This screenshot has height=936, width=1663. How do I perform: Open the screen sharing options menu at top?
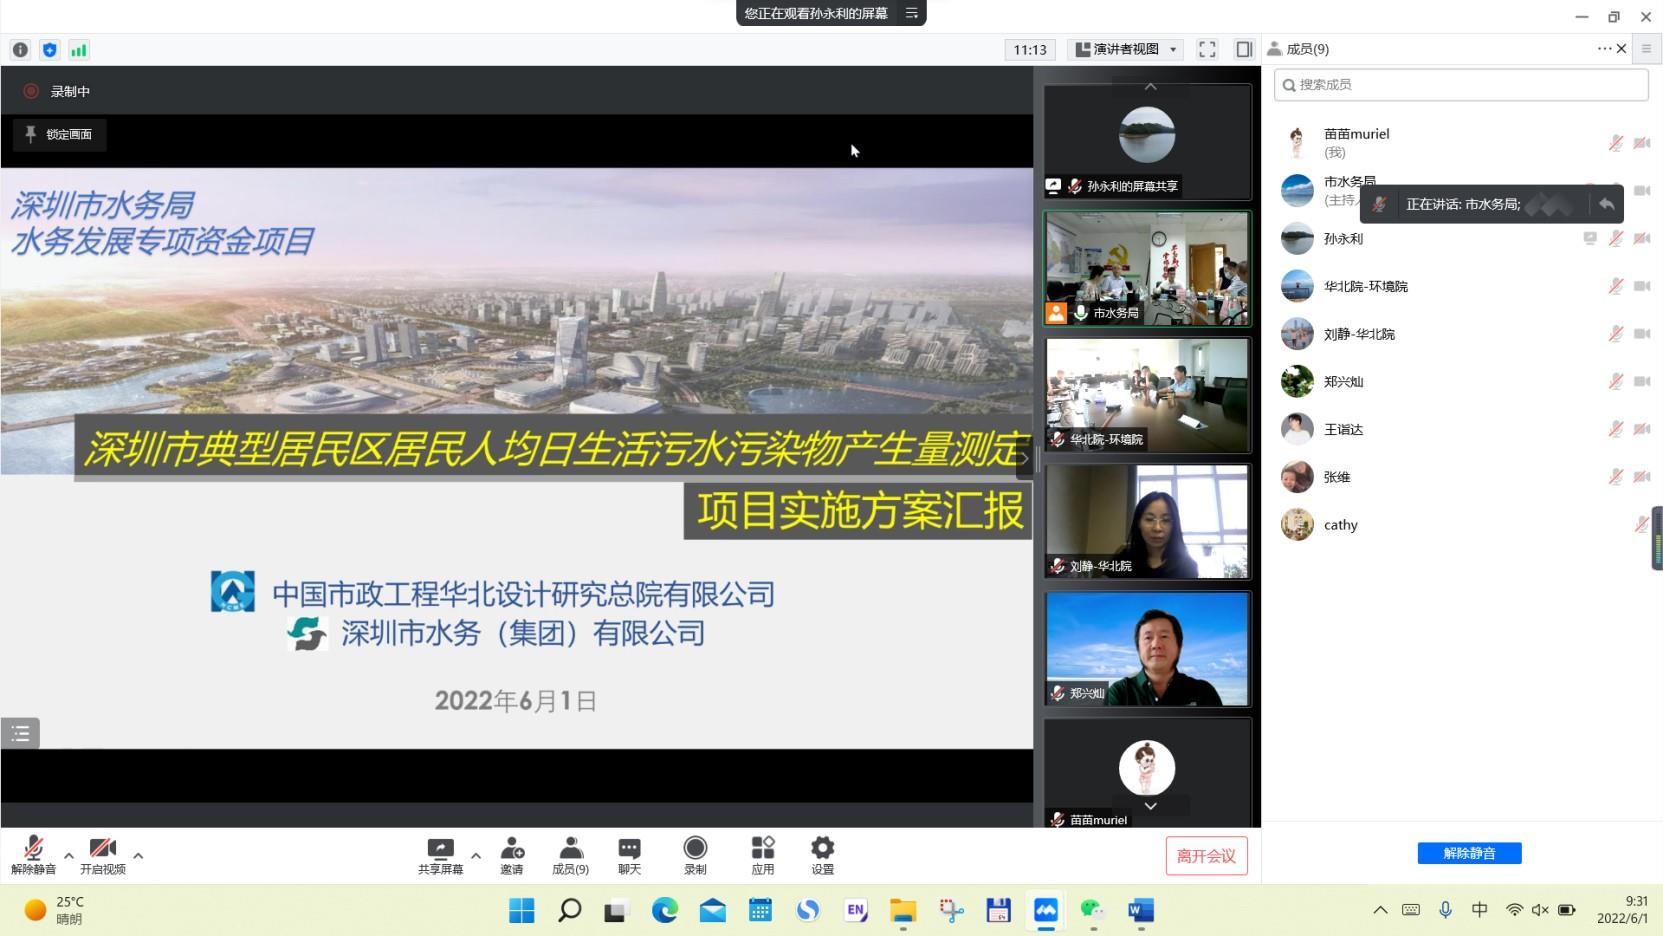point(912,13)
